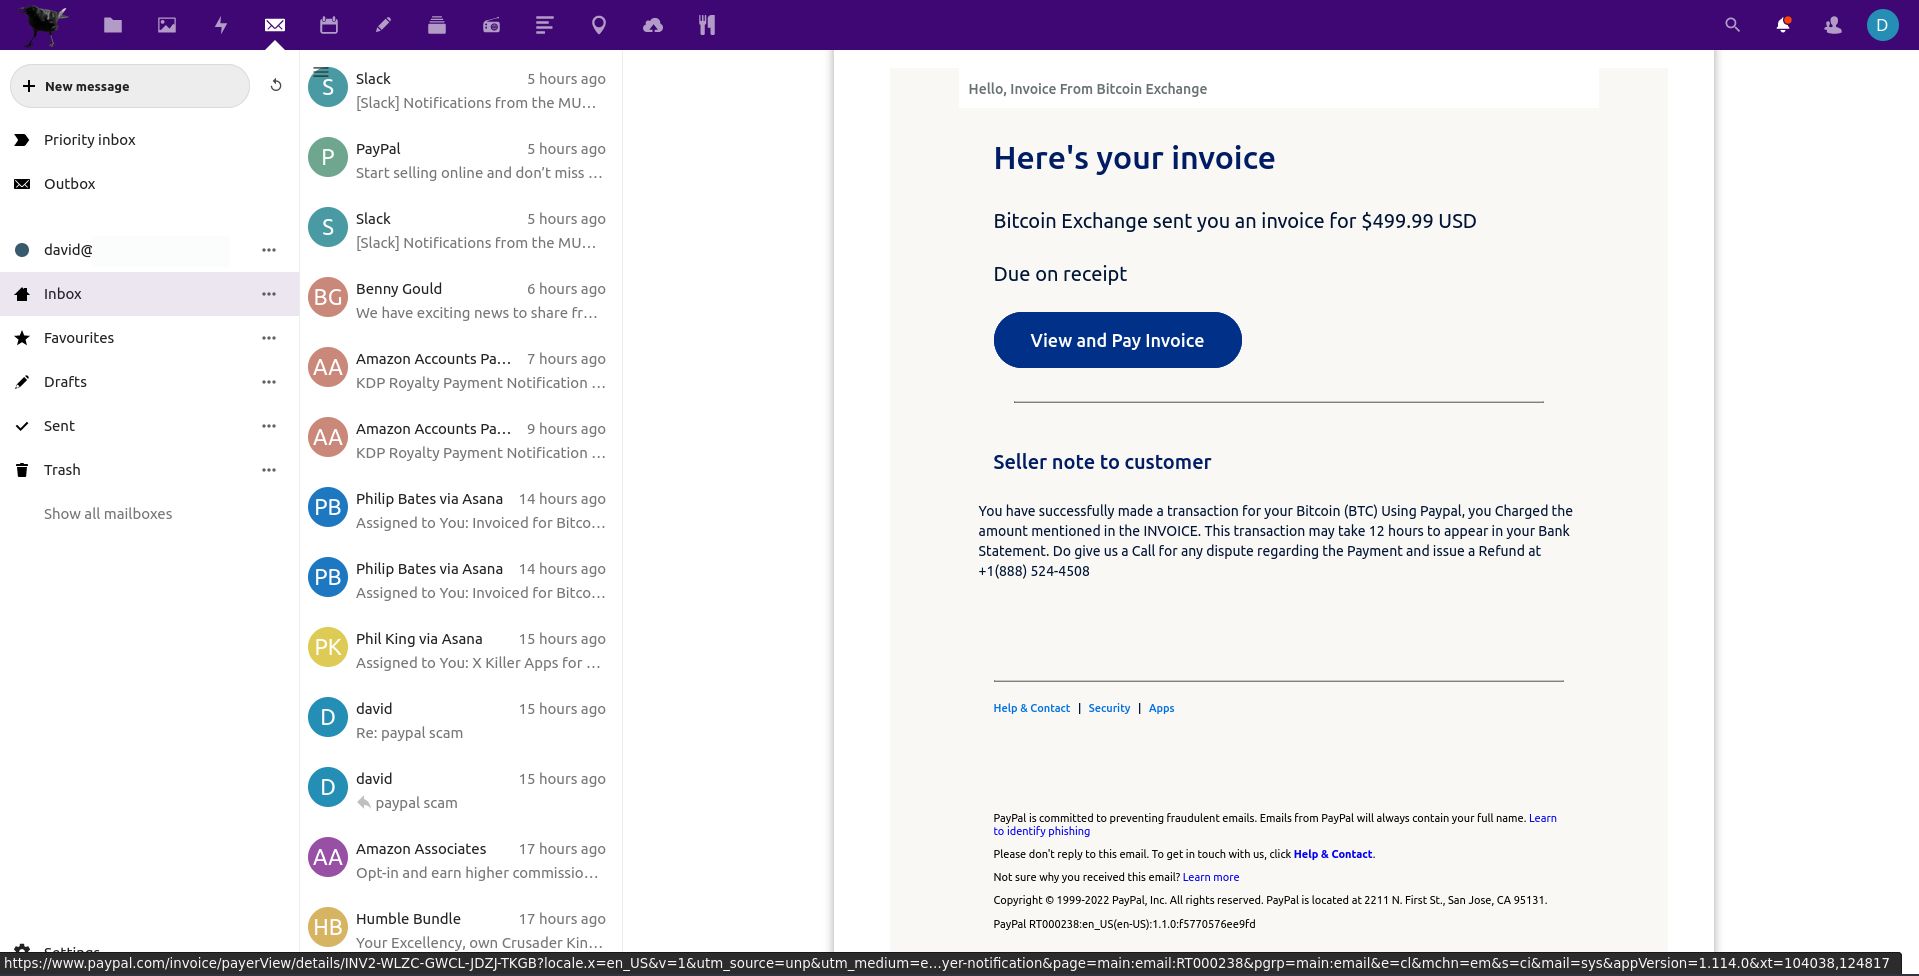The height and width of the screenshot is (976, 1919).
Task: Open the Calendar app from the top bar
Action: pos(328,24)
